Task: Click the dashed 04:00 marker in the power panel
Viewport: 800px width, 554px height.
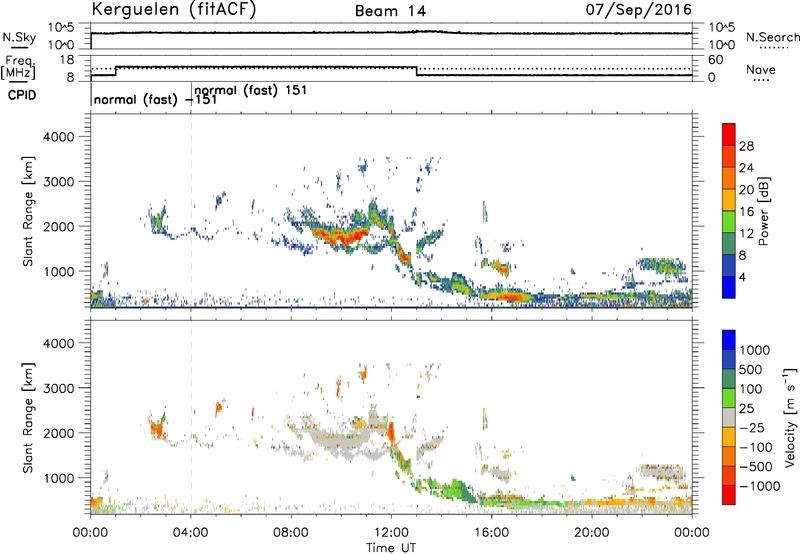Action: point(191,211)
